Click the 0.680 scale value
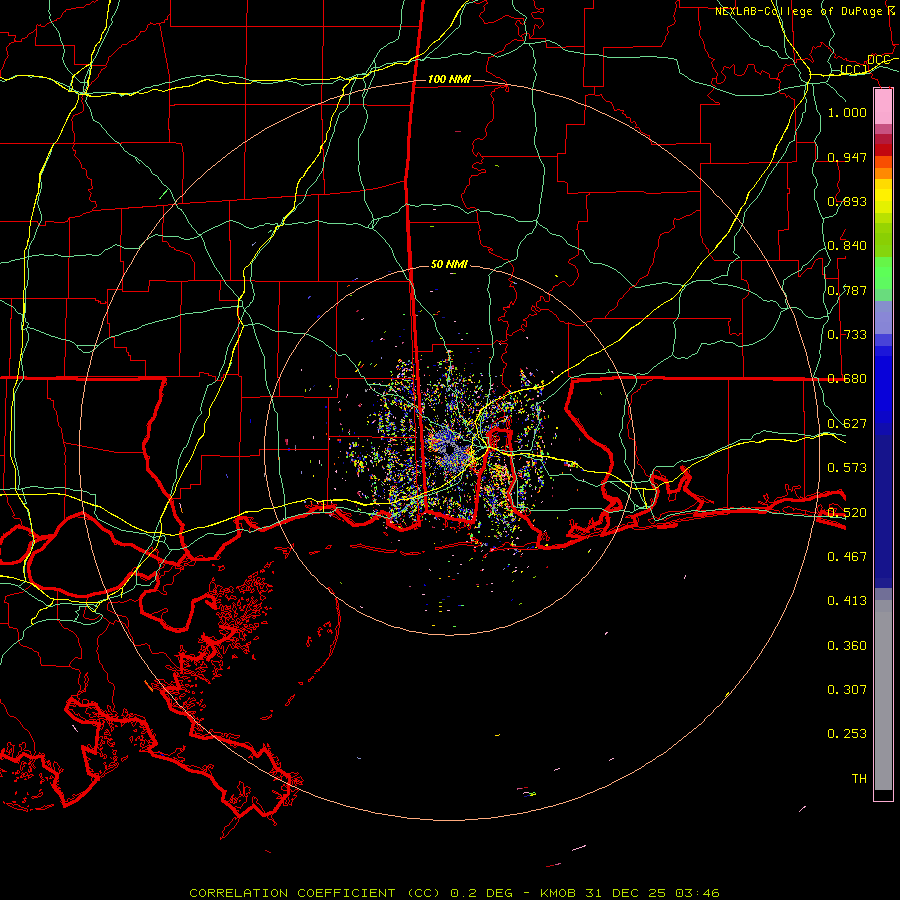Viewport: 900px width, 900px height. coord(847,378)
